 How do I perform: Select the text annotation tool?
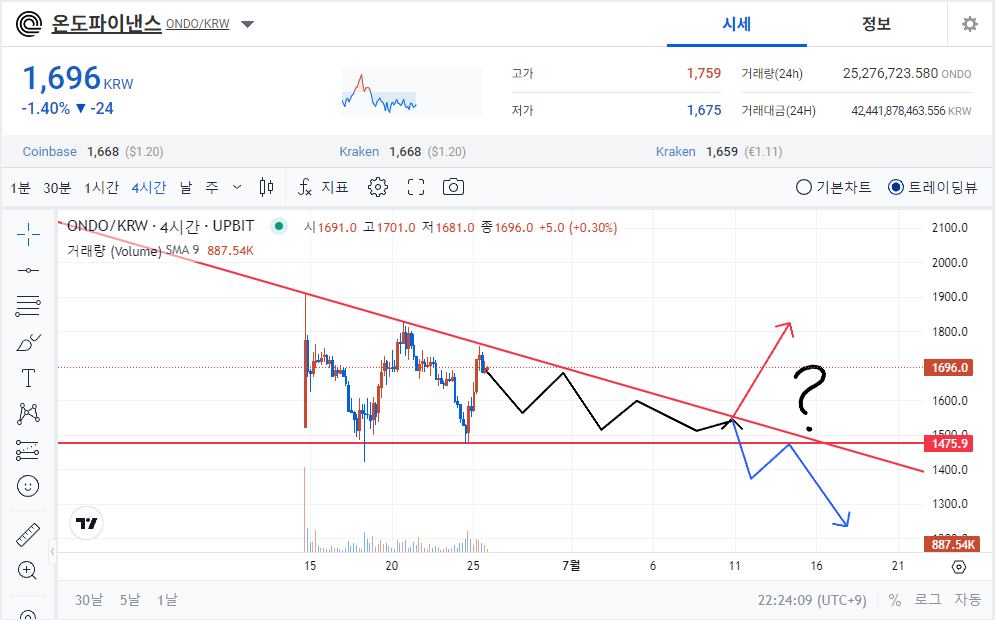tap(28, 378)
